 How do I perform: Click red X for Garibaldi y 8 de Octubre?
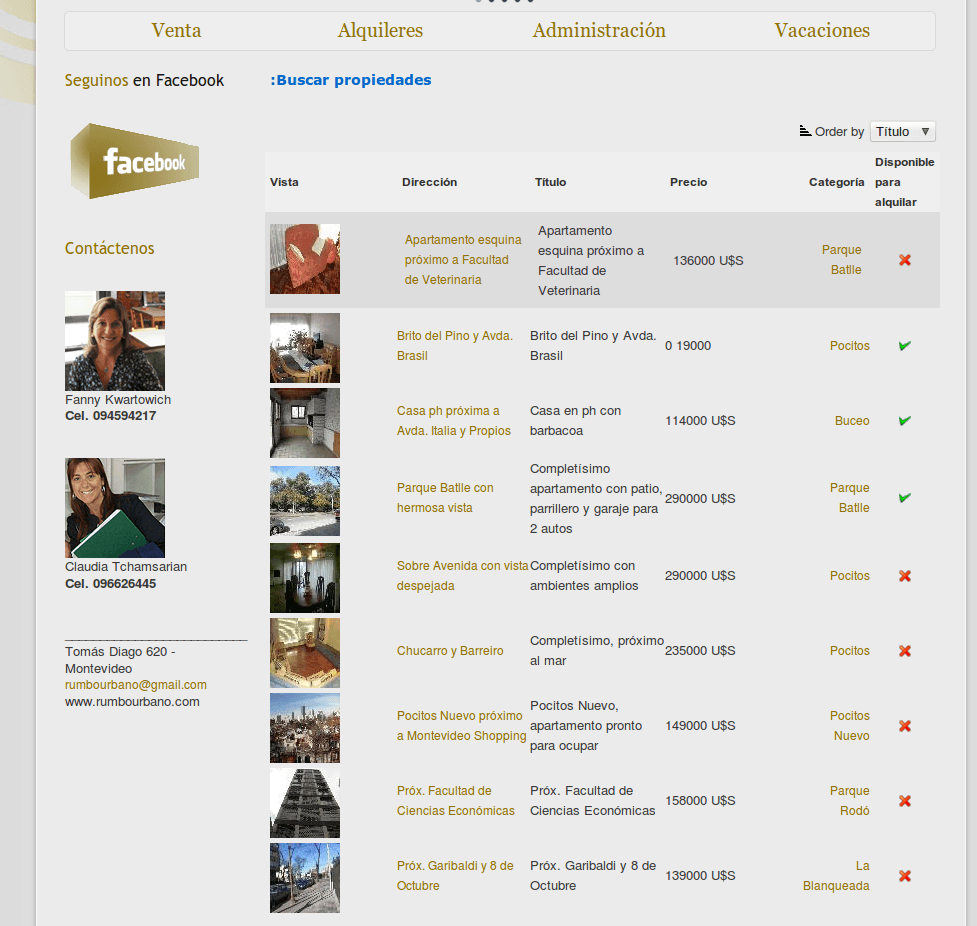click(x=905, y=876)
